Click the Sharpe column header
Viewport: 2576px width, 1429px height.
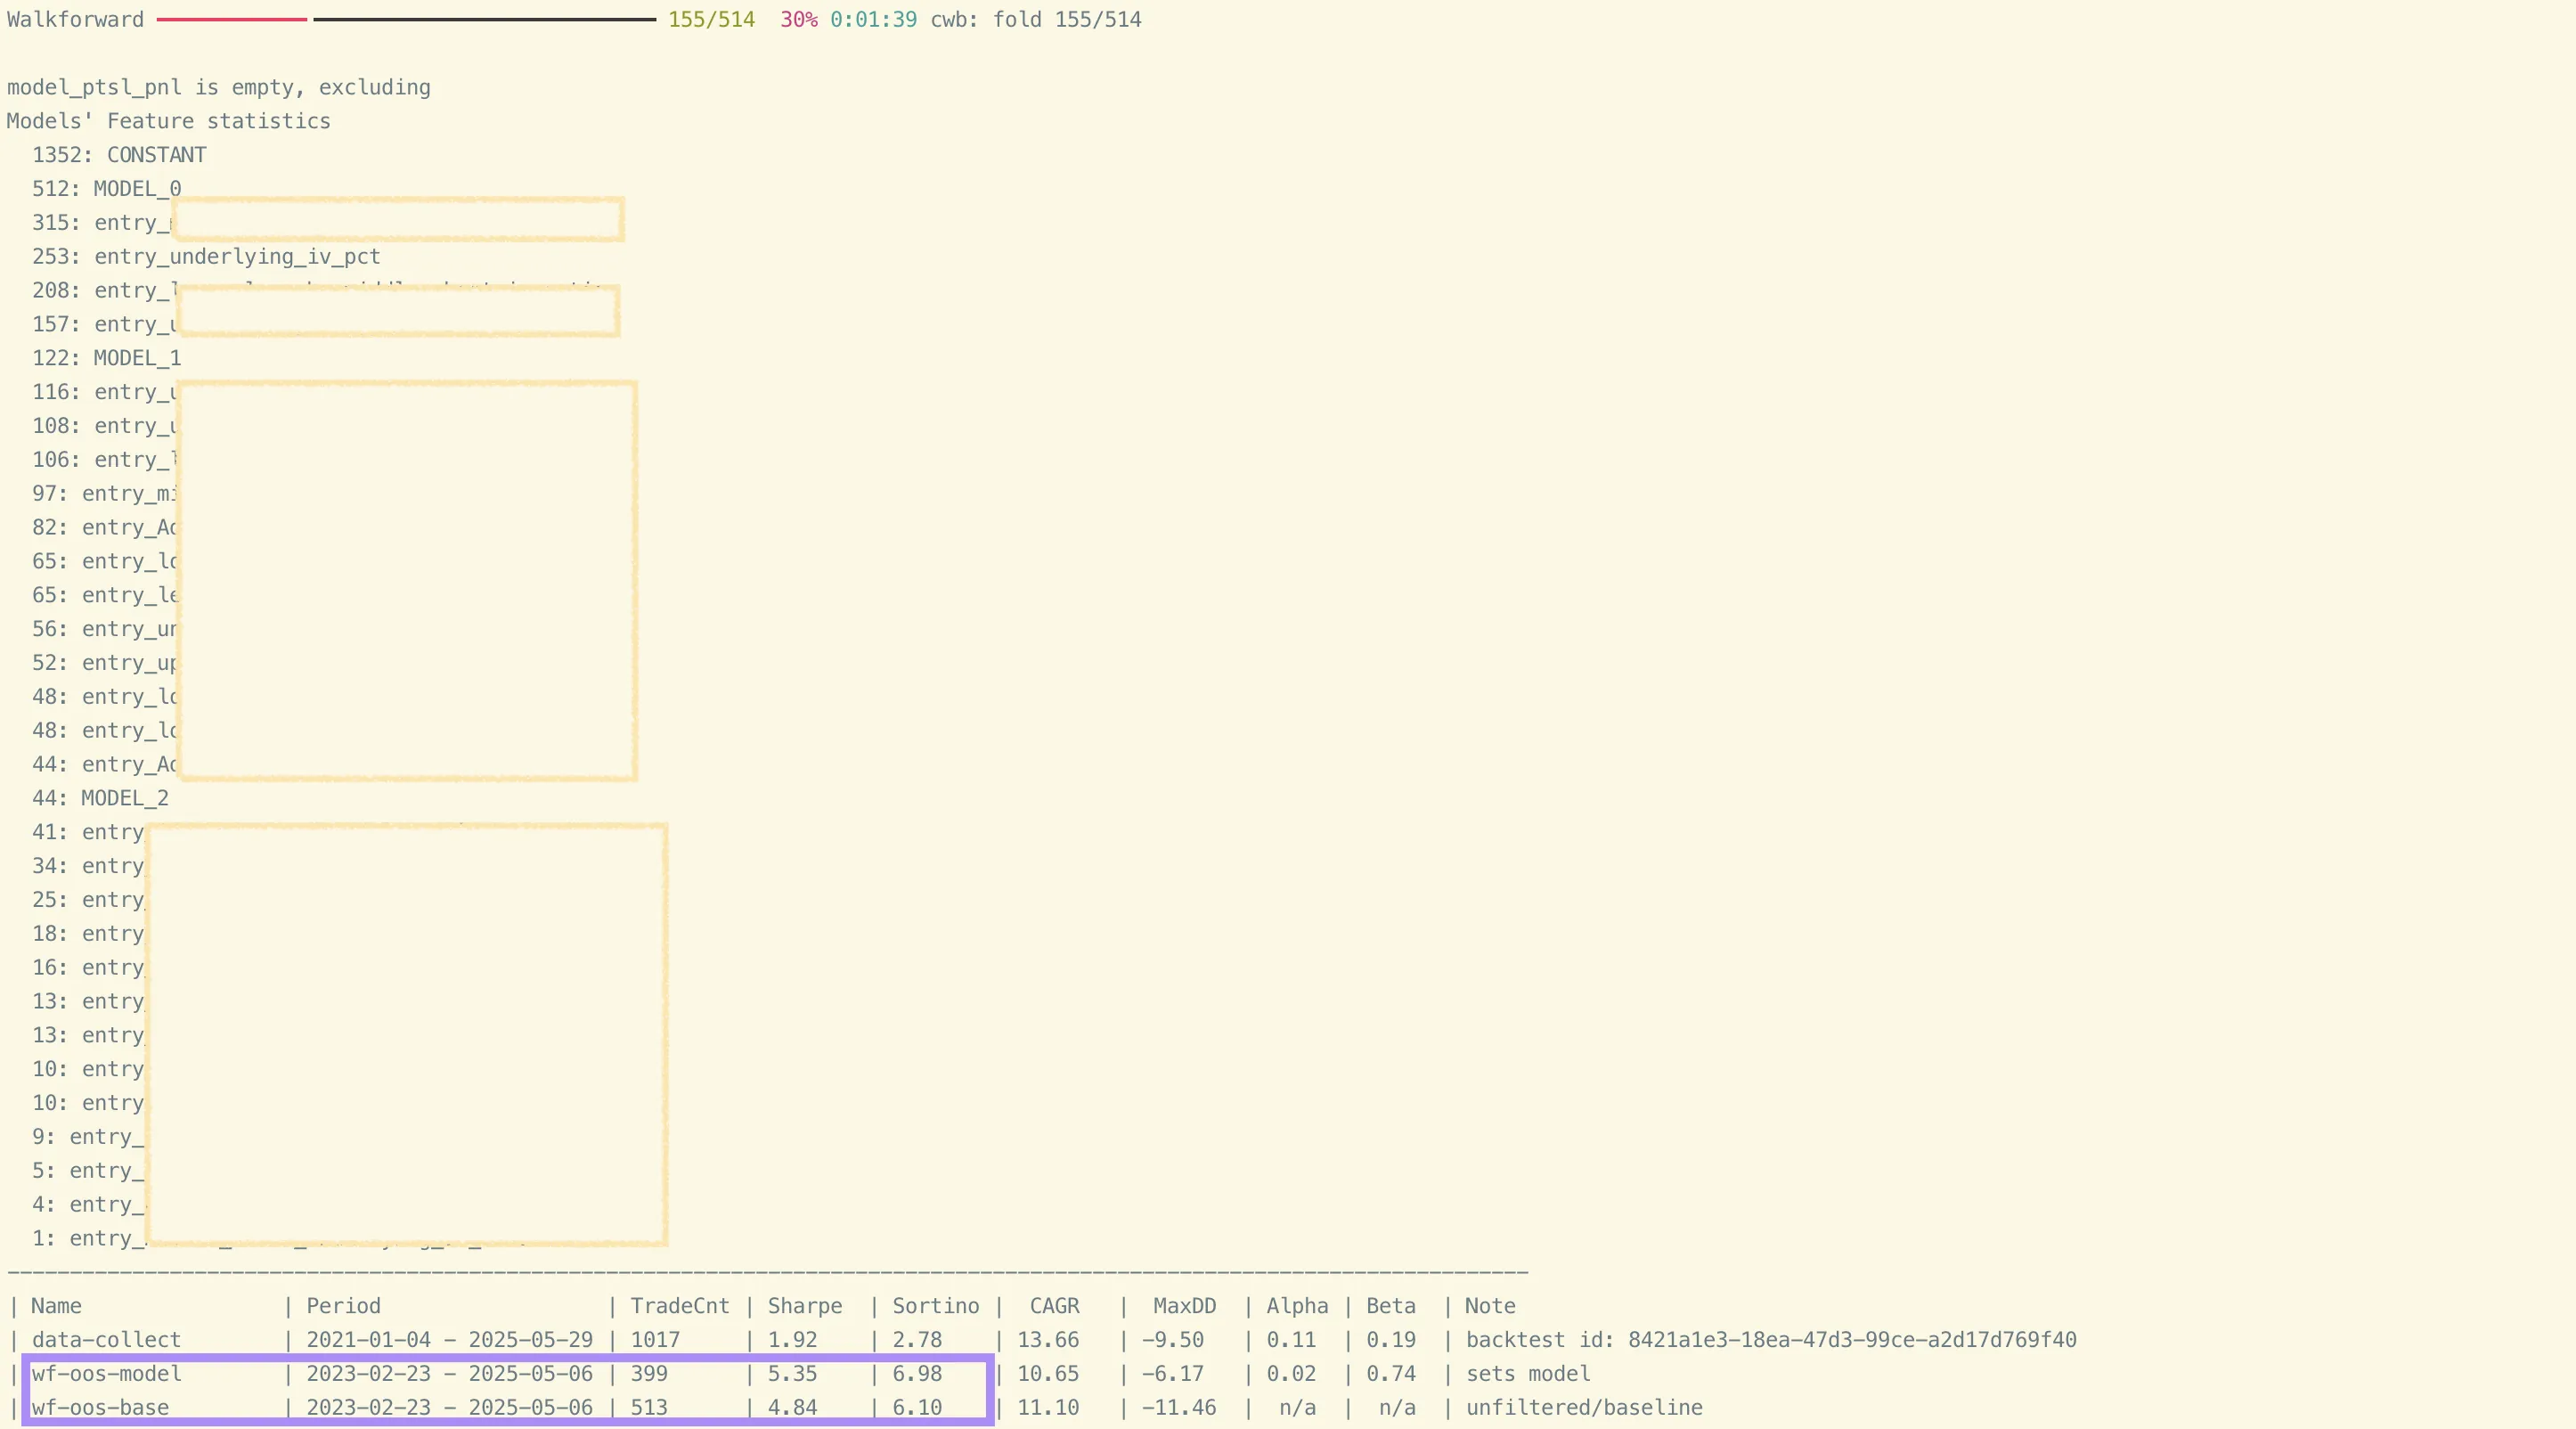[804, 1306]
